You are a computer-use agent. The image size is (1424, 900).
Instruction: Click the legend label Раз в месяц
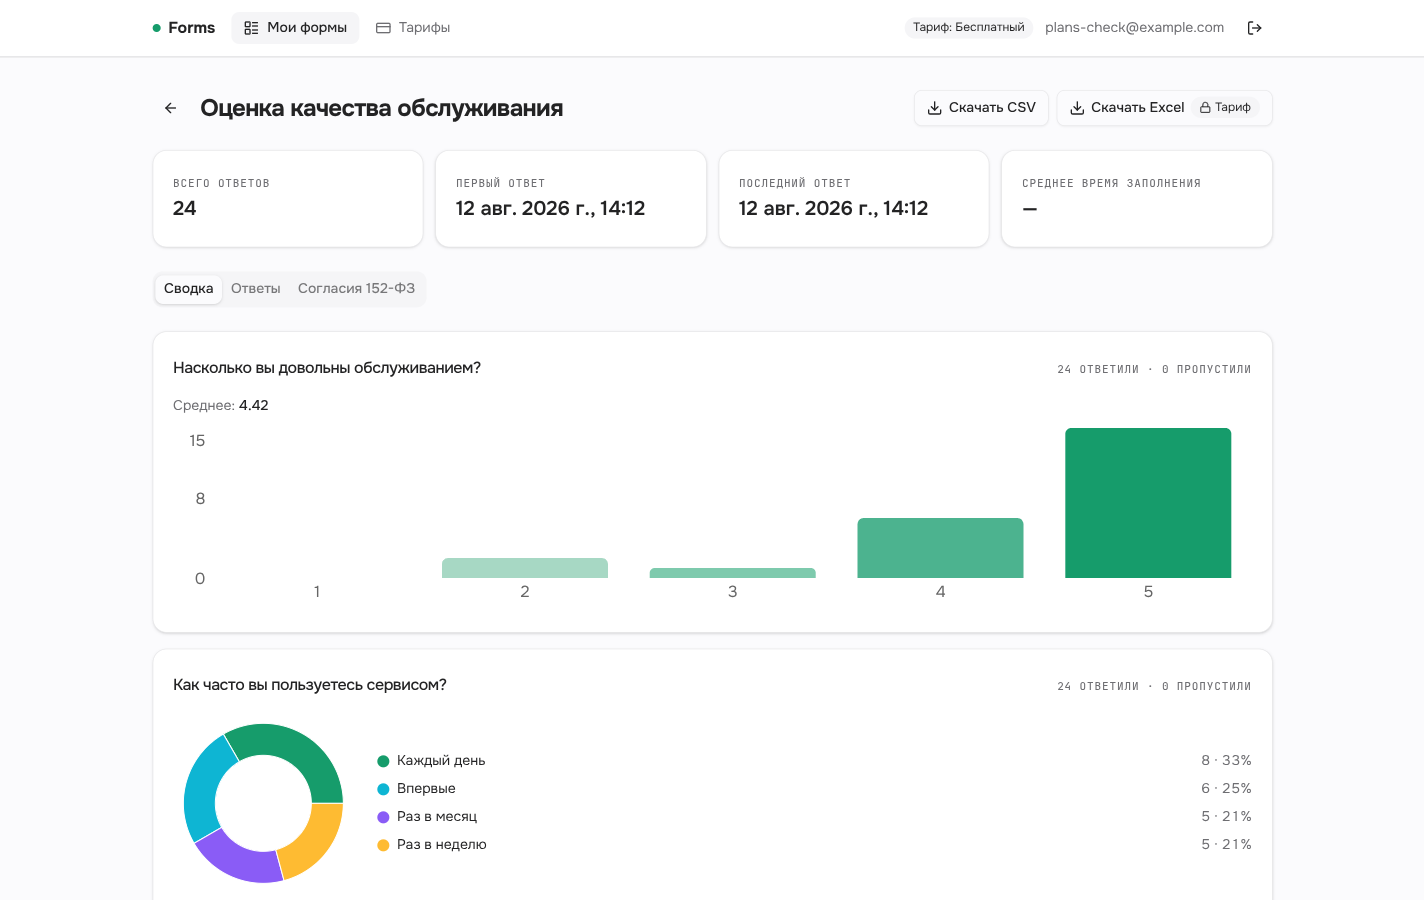pos(437,817)
